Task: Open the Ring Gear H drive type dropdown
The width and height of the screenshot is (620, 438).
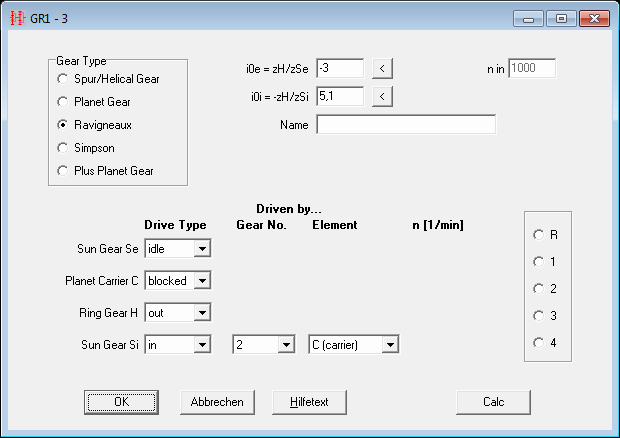Action: click(x=202, y=313)
